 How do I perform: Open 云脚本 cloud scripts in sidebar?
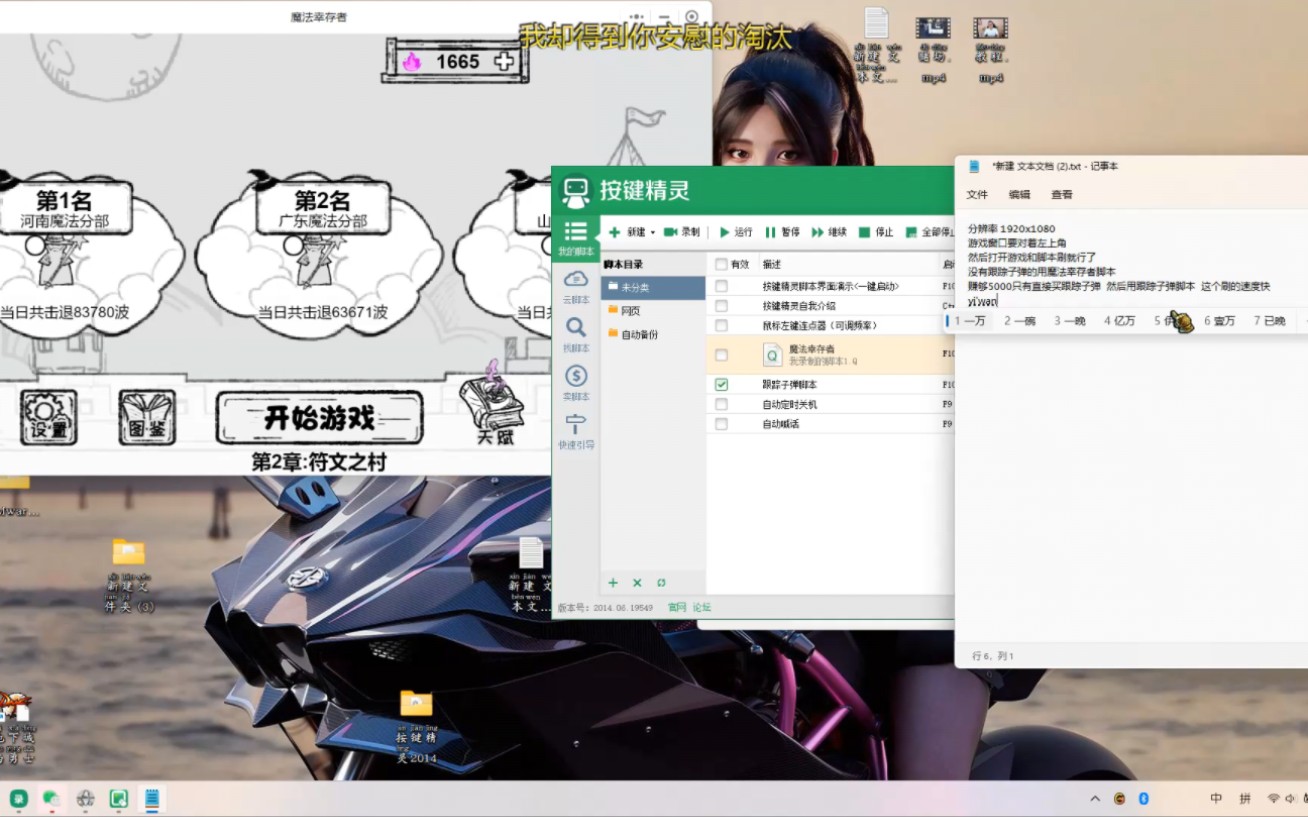click(x=575, y=286)
